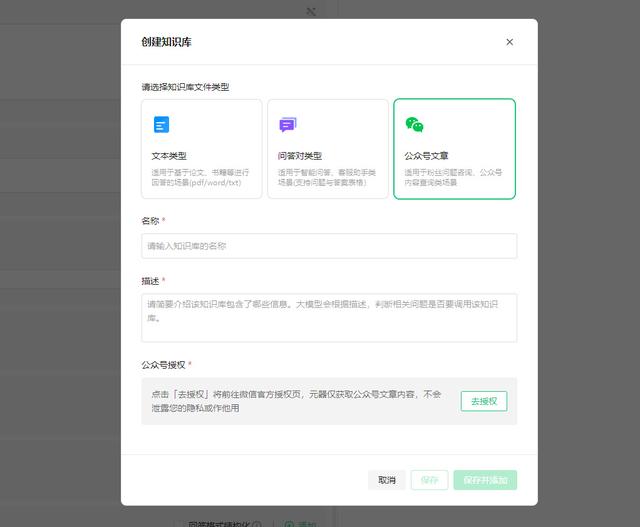Click the plus 添加 icon behind the dialog
The image size is (640, 527).
click(x=289, y=523)
